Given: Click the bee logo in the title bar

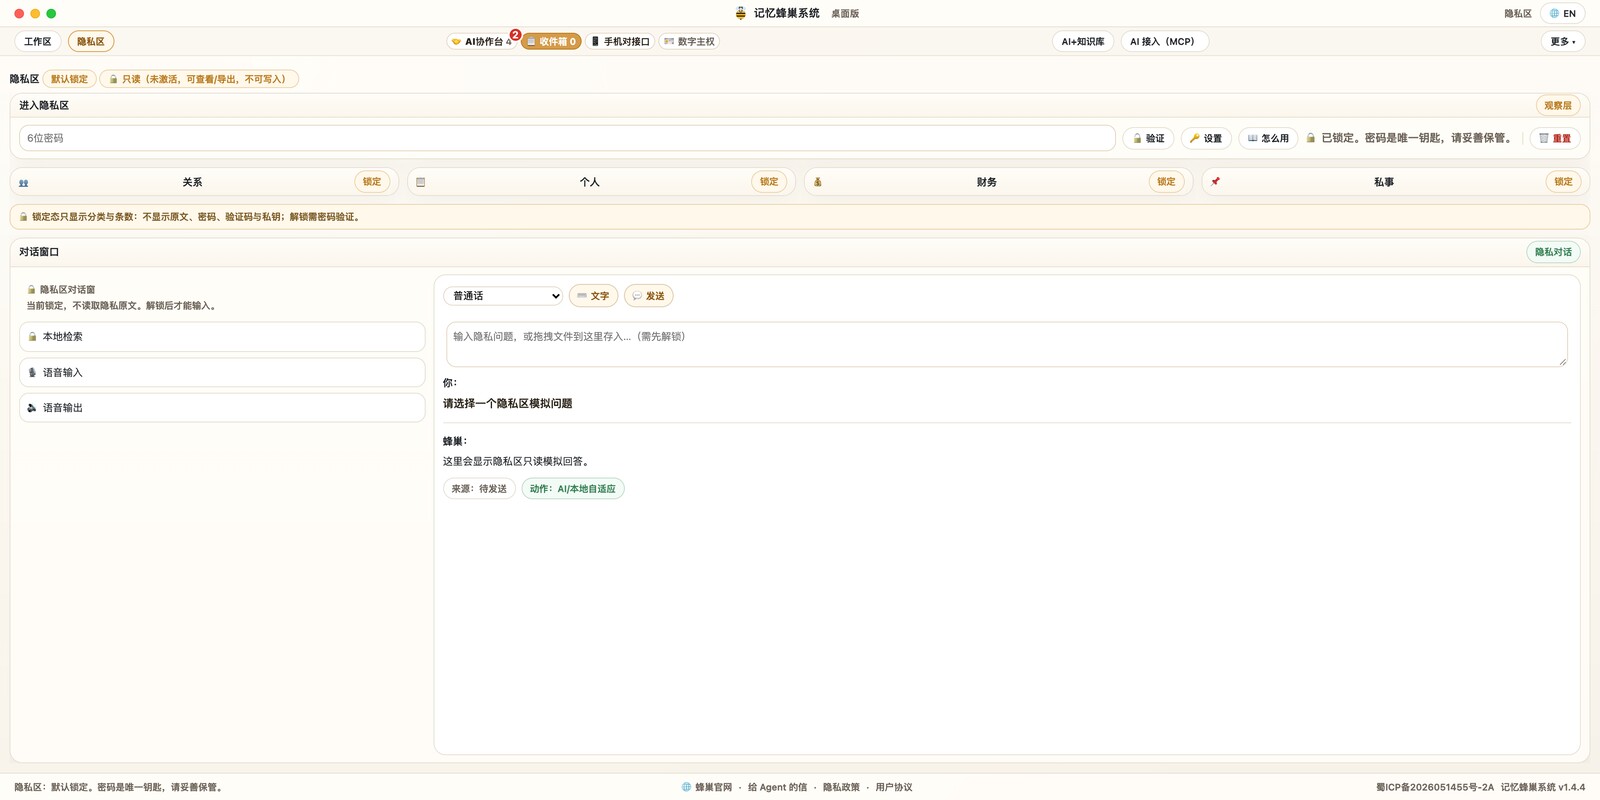Looking at the screenshot, I should click(x=741, y=13).
